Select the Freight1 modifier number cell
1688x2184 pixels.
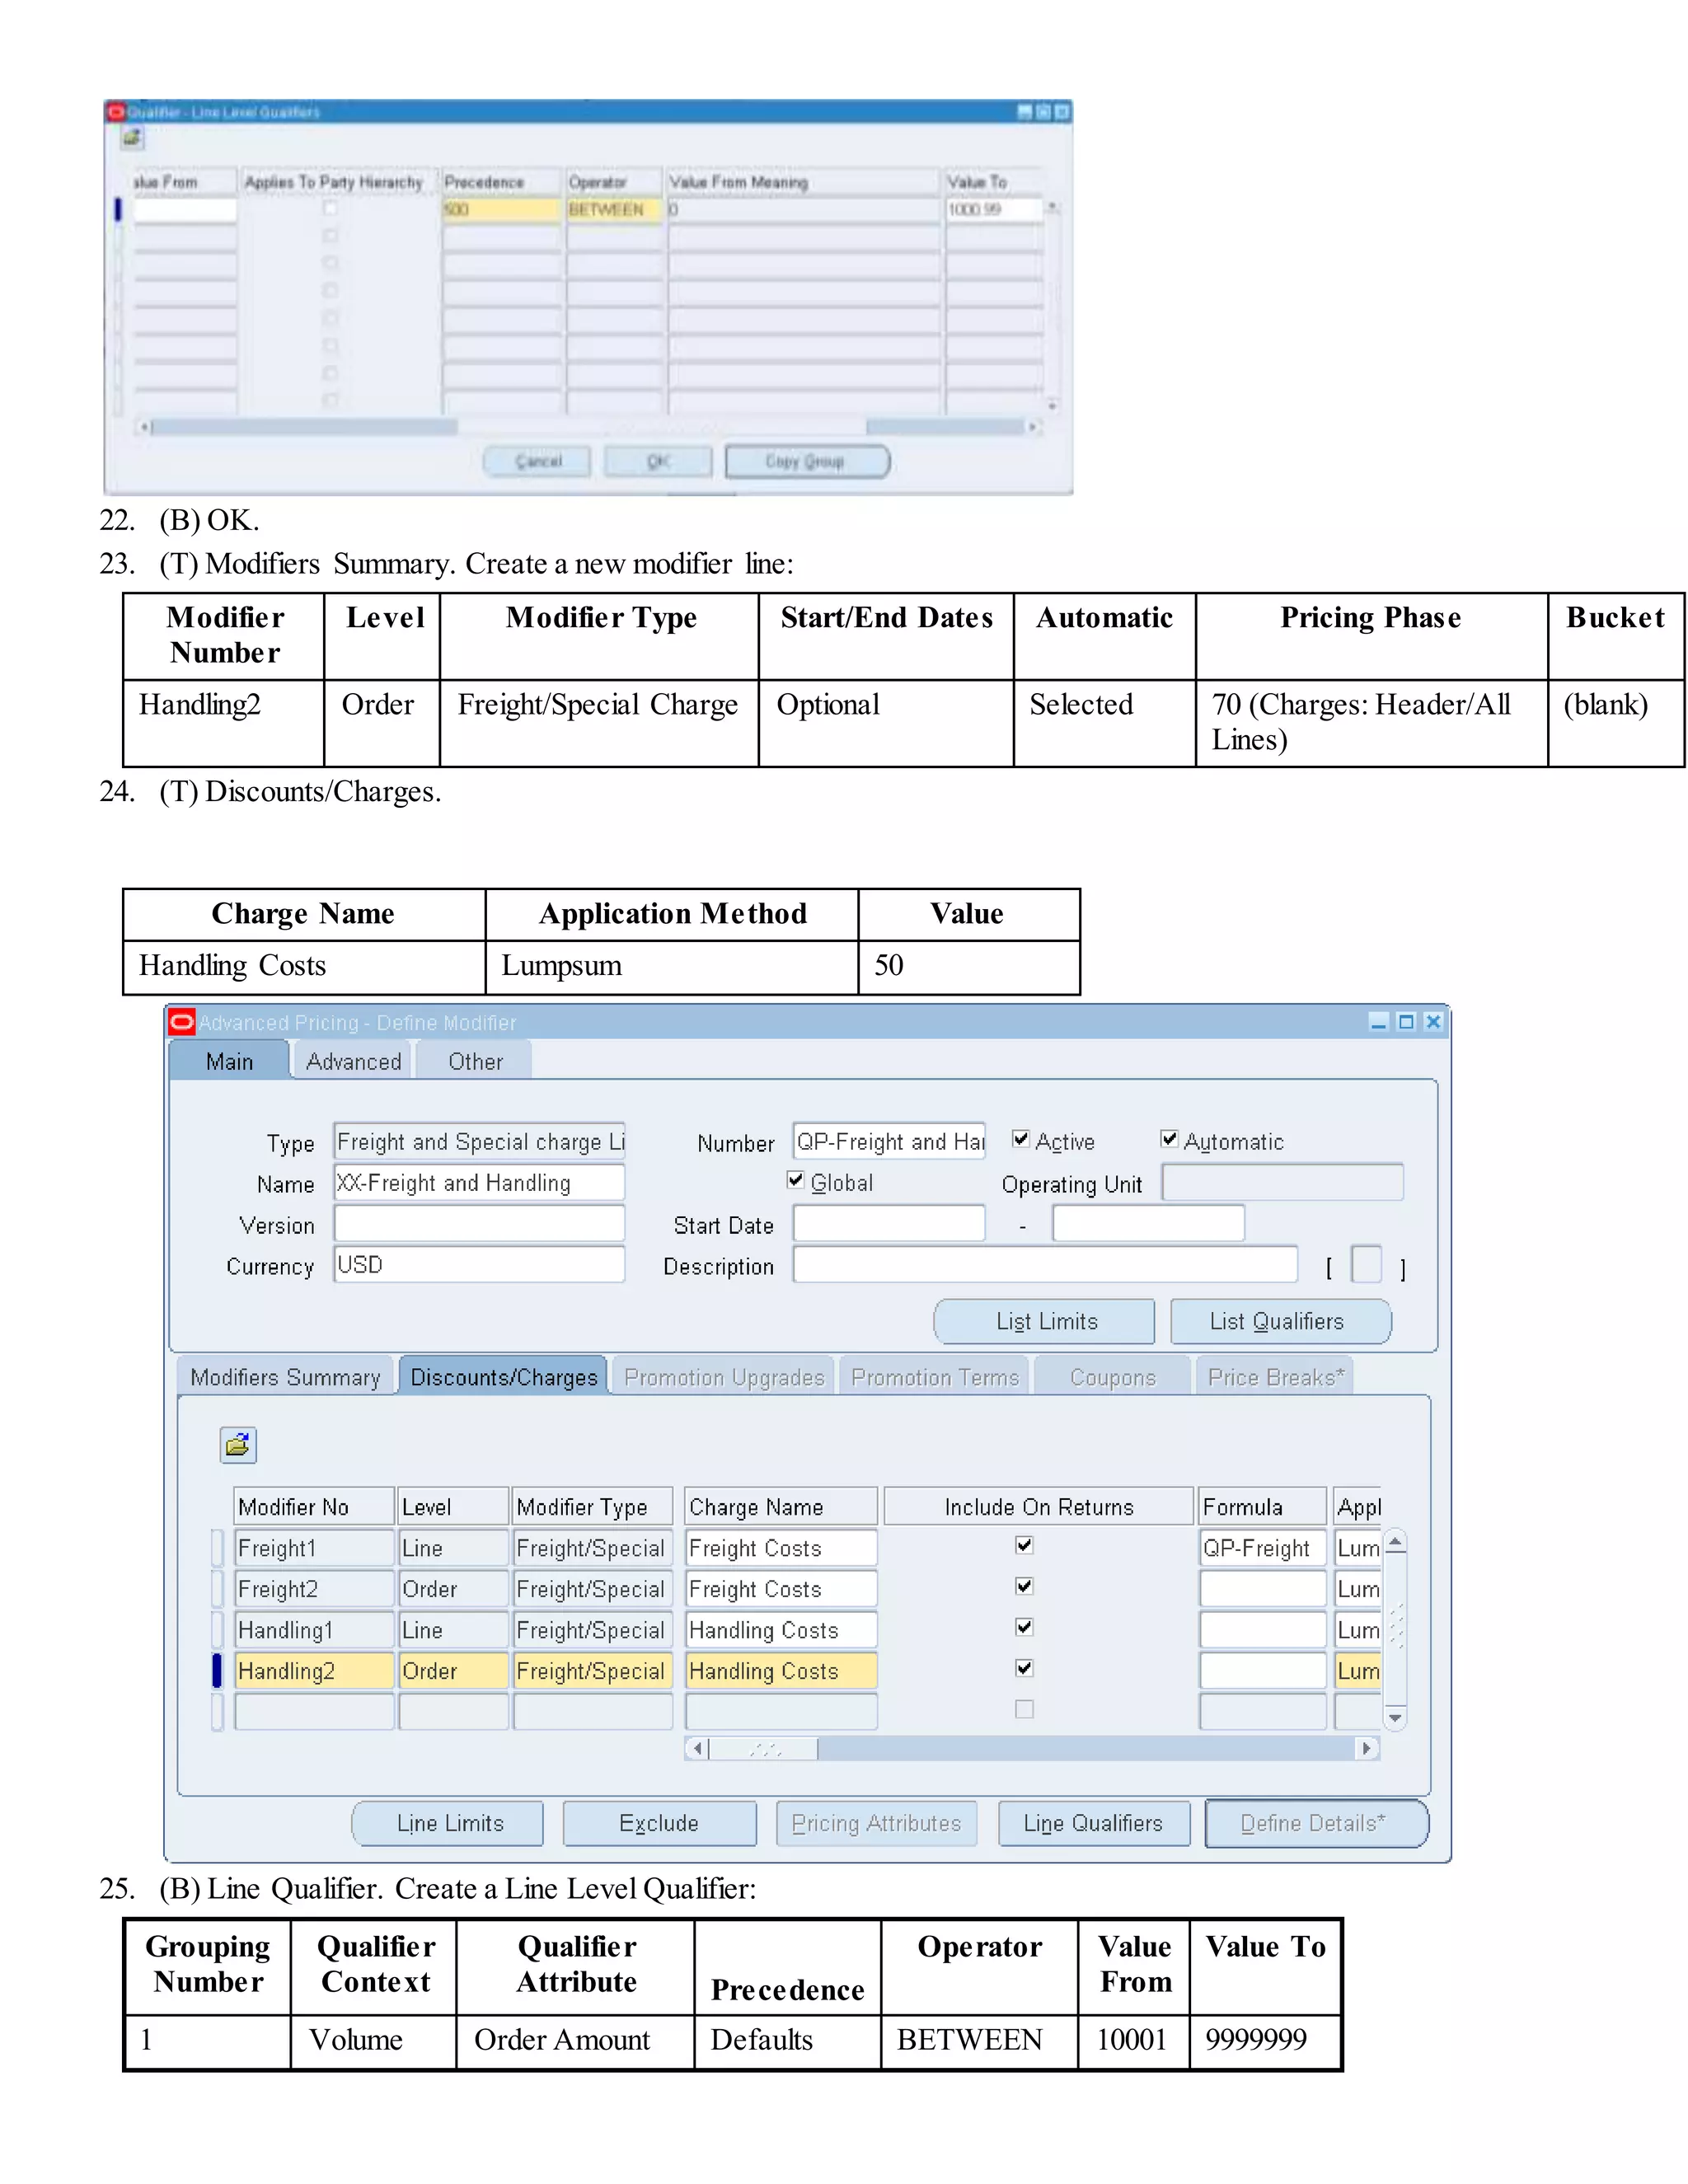coord(314,1548)
